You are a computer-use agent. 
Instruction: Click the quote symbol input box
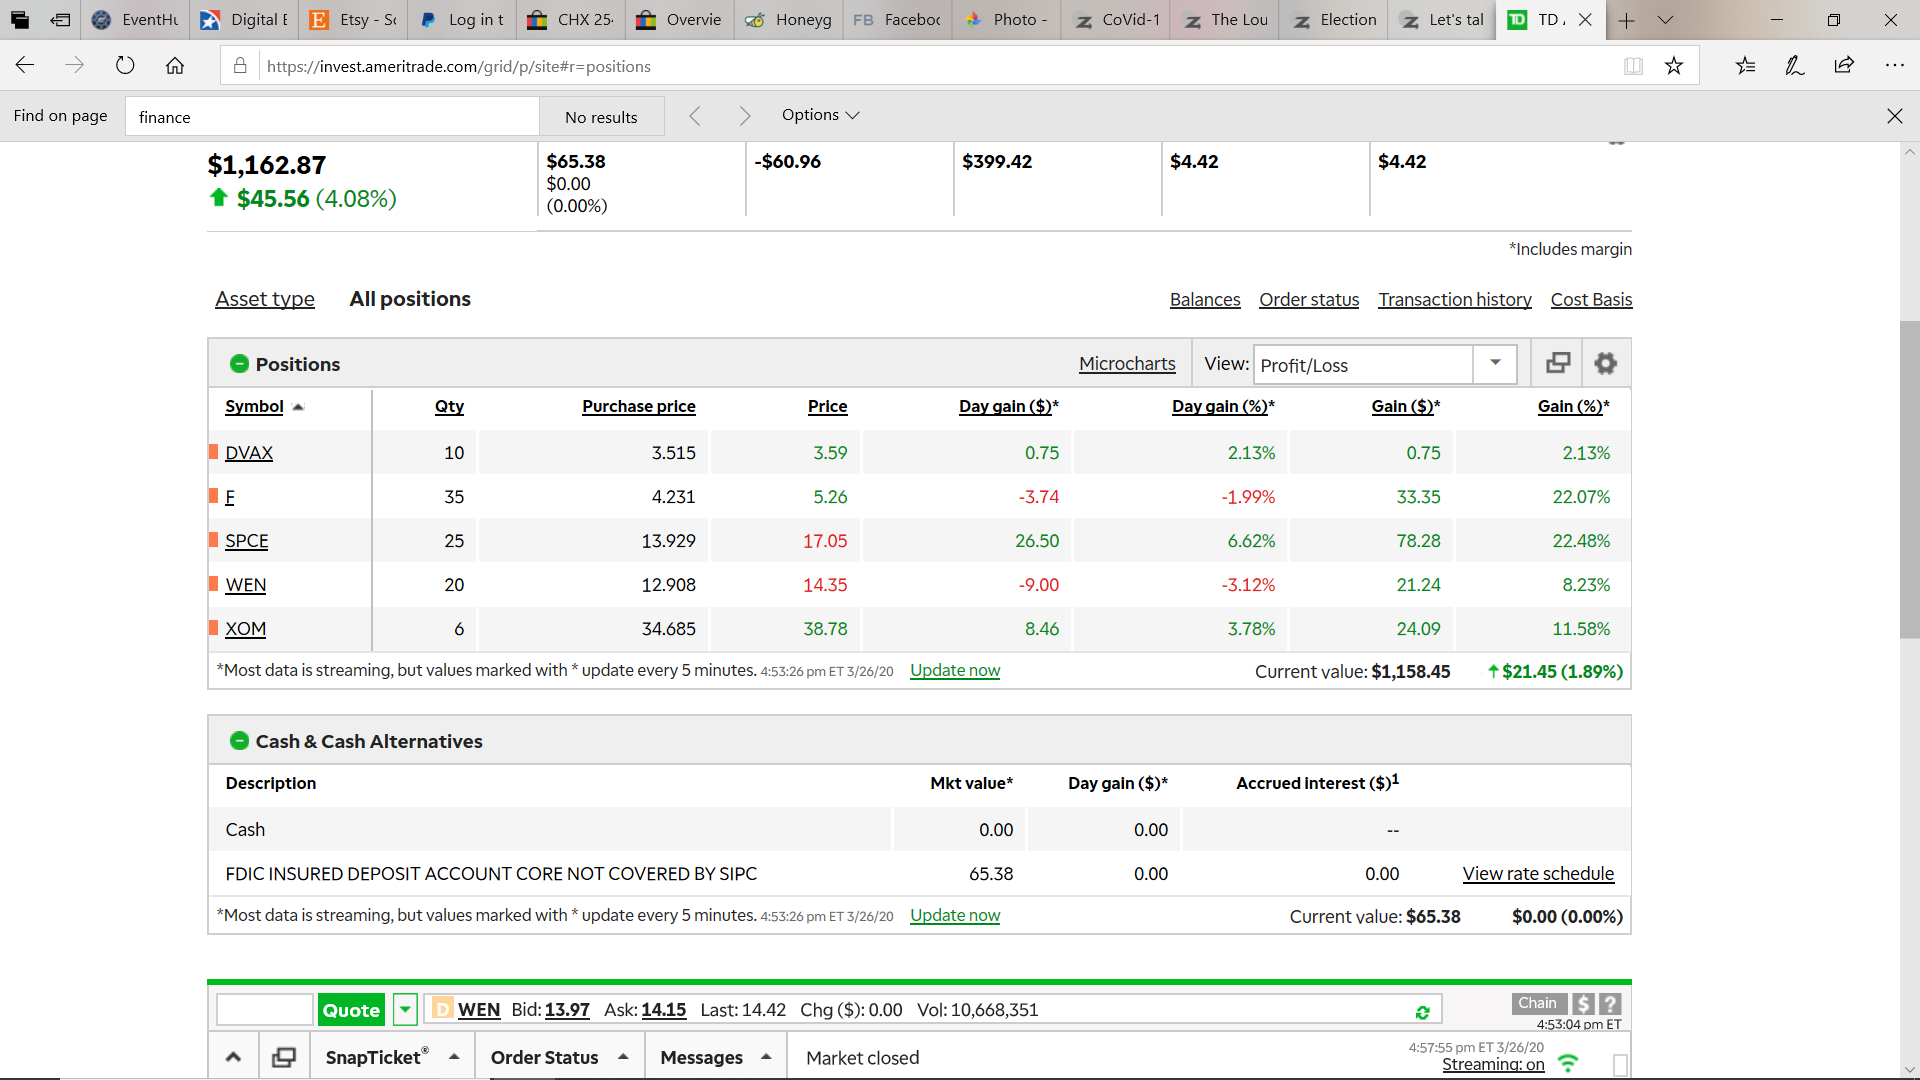pyautogui.click(x=265, y=1010)
